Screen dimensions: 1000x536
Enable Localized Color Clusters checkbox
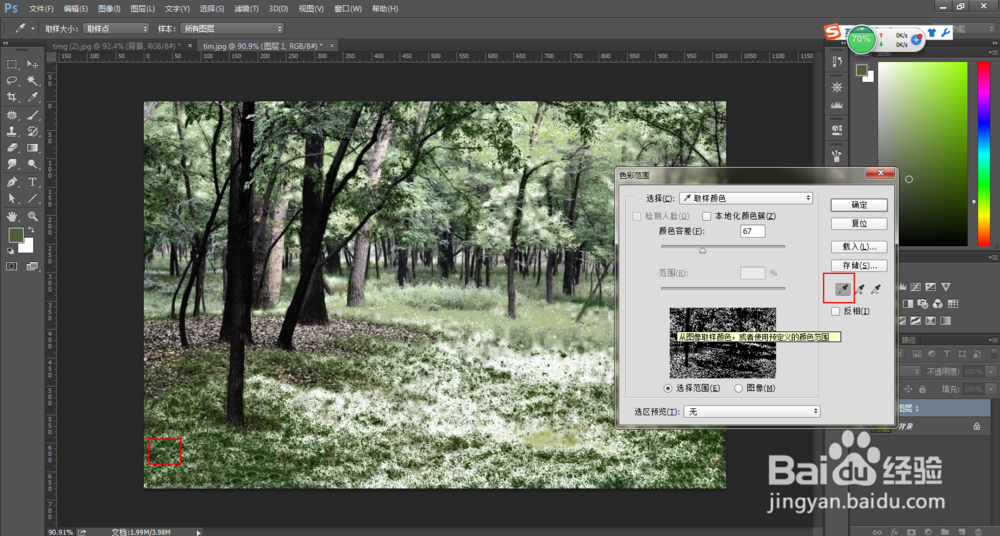707,216
